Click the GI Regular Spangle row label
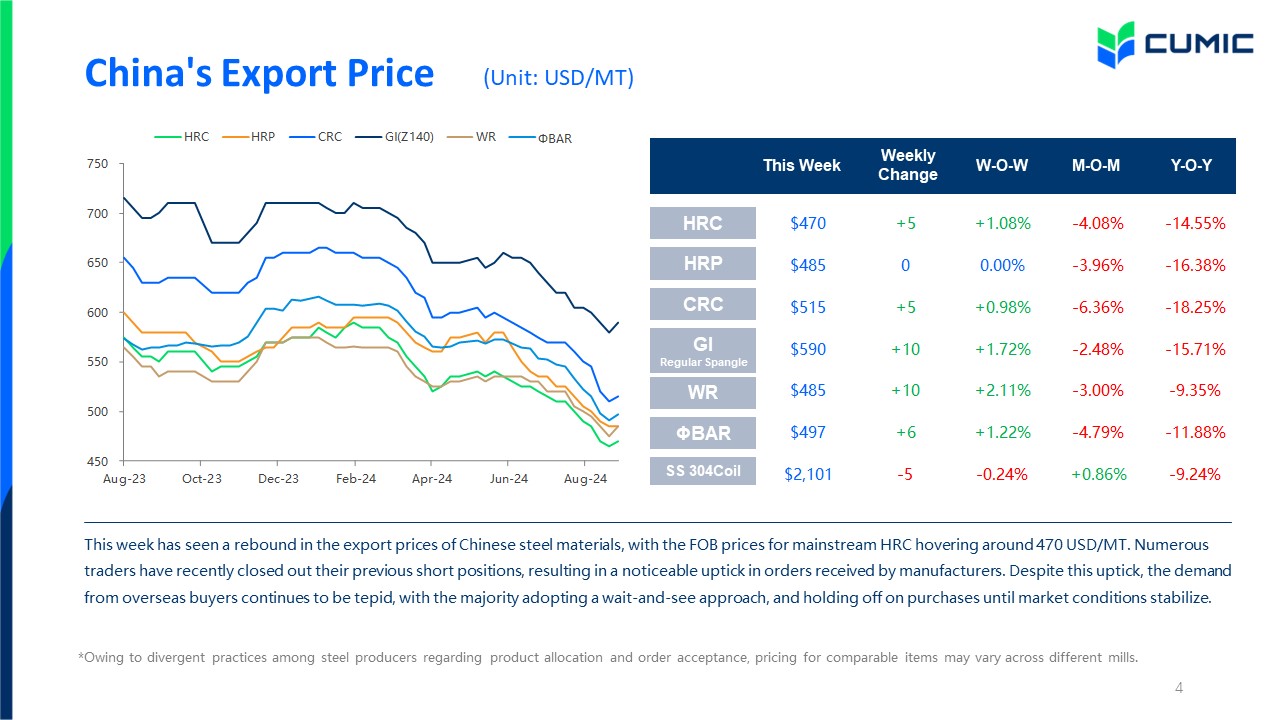This screenshot has width=1280, height=720. [x=702, y=349]
